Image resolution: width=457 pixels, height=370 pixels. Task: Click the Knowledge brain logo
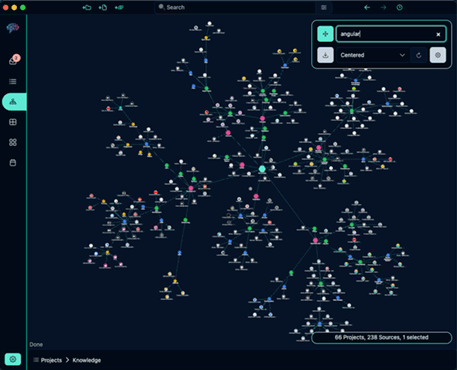[13, 28]
